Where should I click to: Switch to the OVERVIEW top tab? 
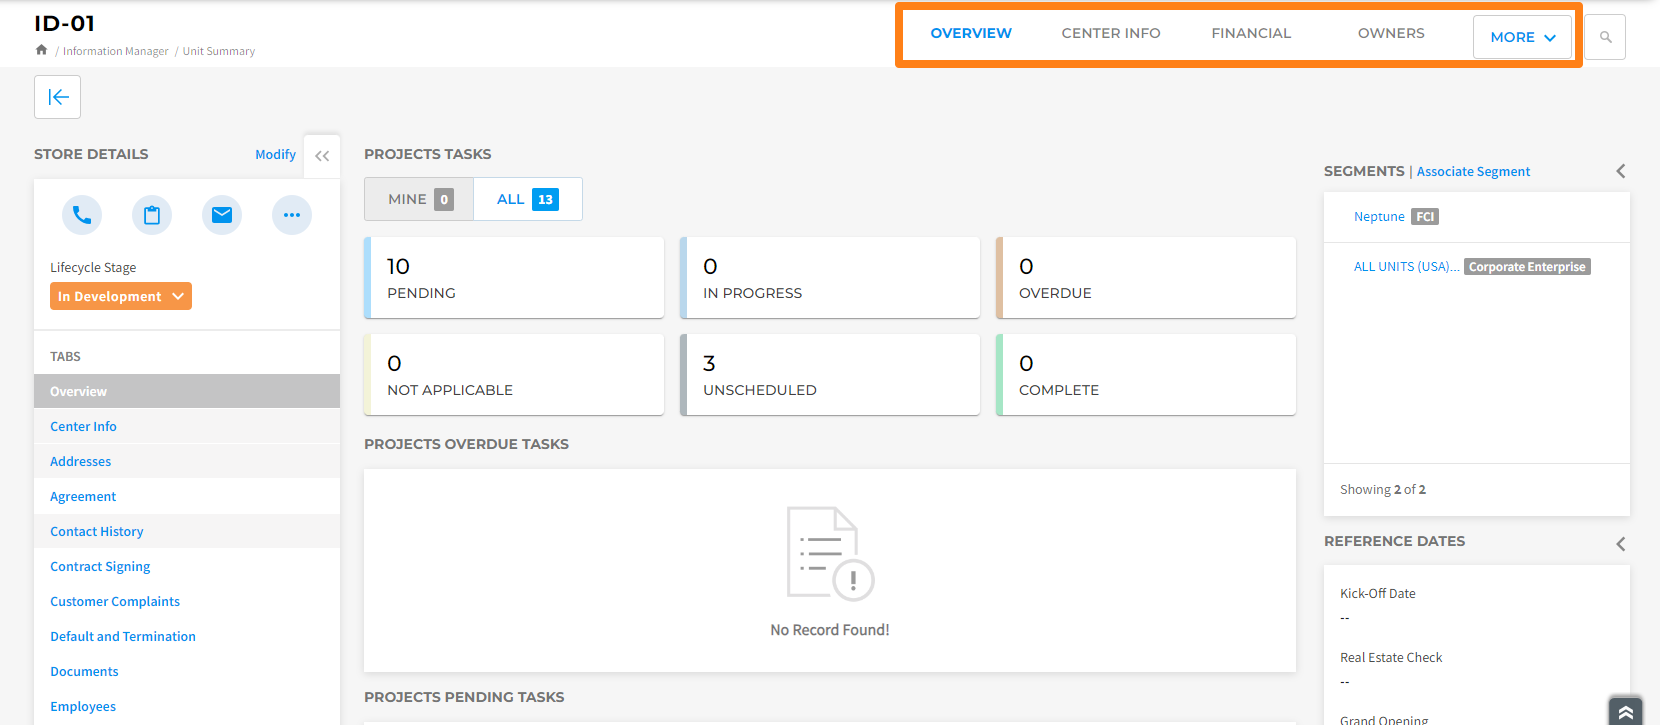tap(971, 33)
